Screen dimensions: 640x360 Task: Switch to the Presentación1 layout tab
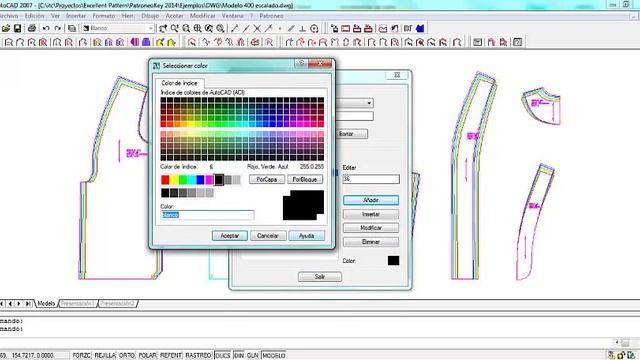[78, 304]
